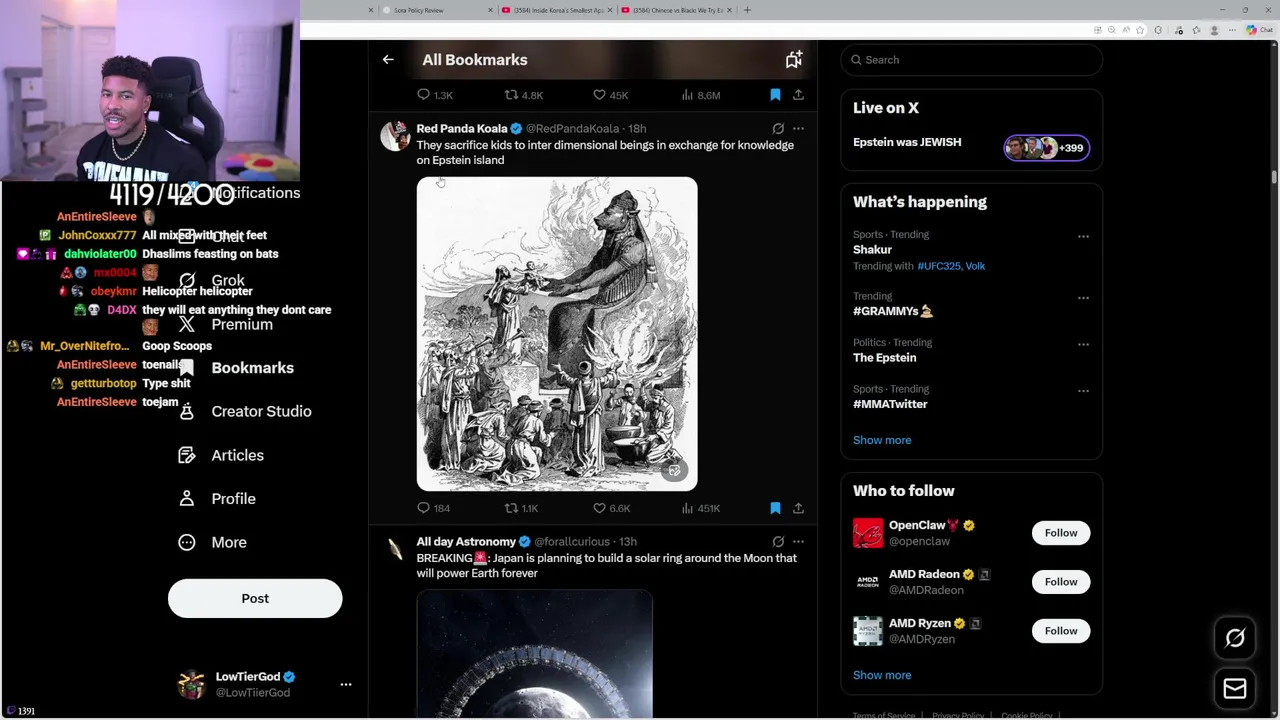More options for #GRAMMYs trend

tap(1083, 298)
